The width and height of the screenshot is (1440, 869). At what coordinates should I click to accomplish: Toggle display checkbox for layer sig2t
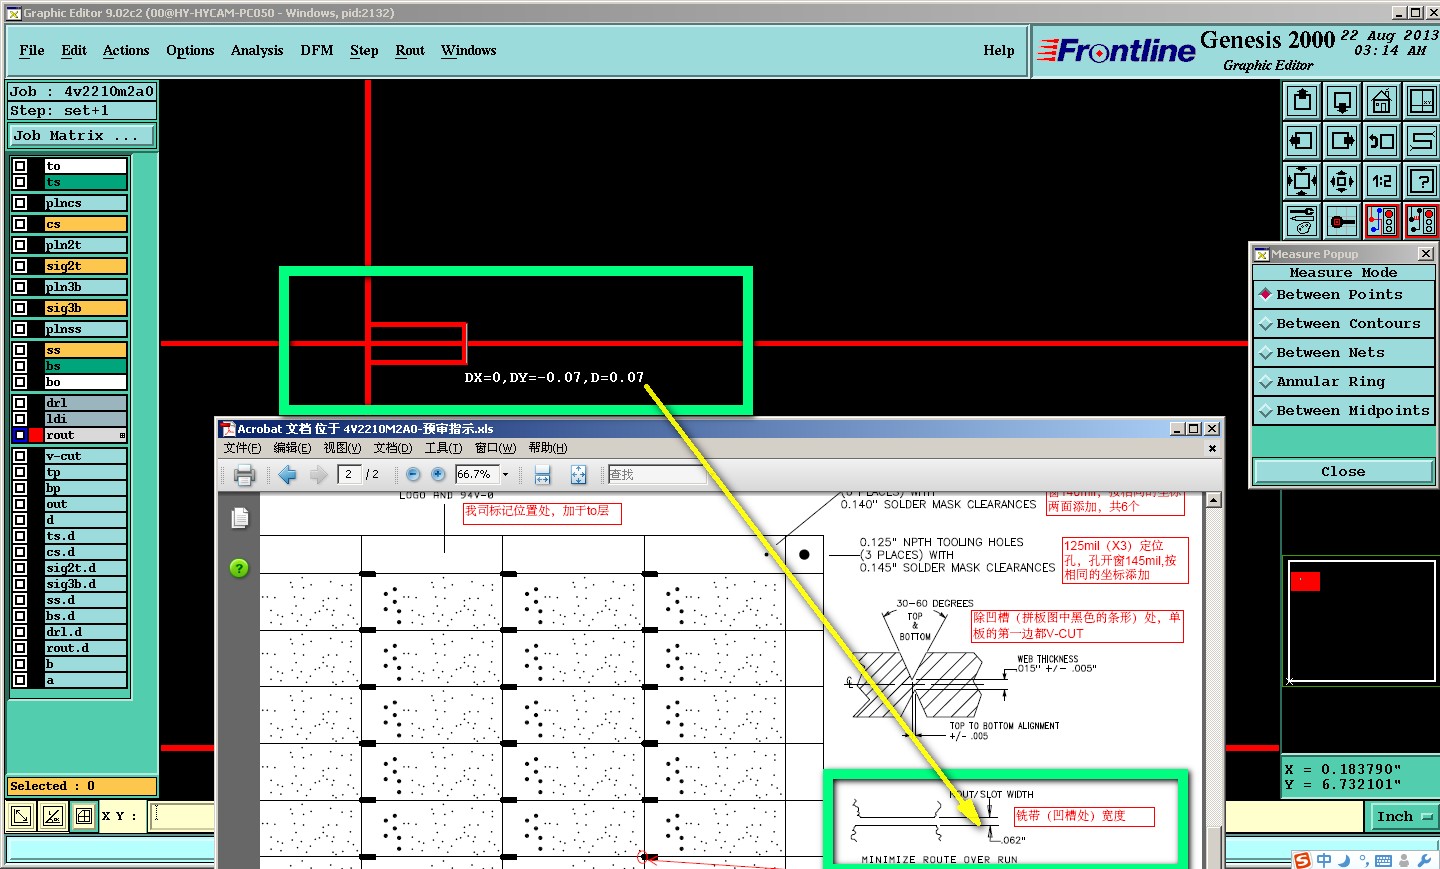click(20, 266)
